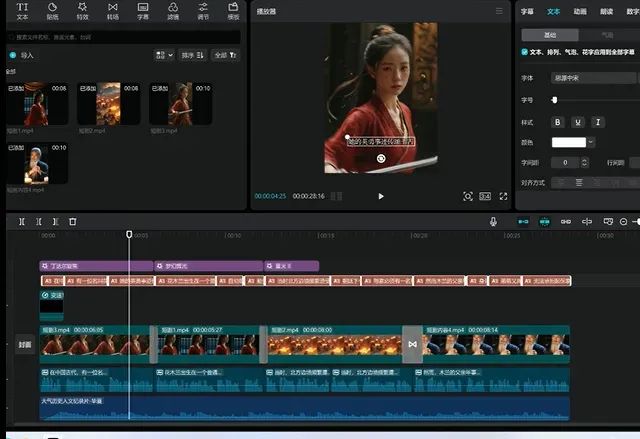Screen dimensions: 640x439
Task: Select the subtitle text box in preview
Action: coord(381,142)
